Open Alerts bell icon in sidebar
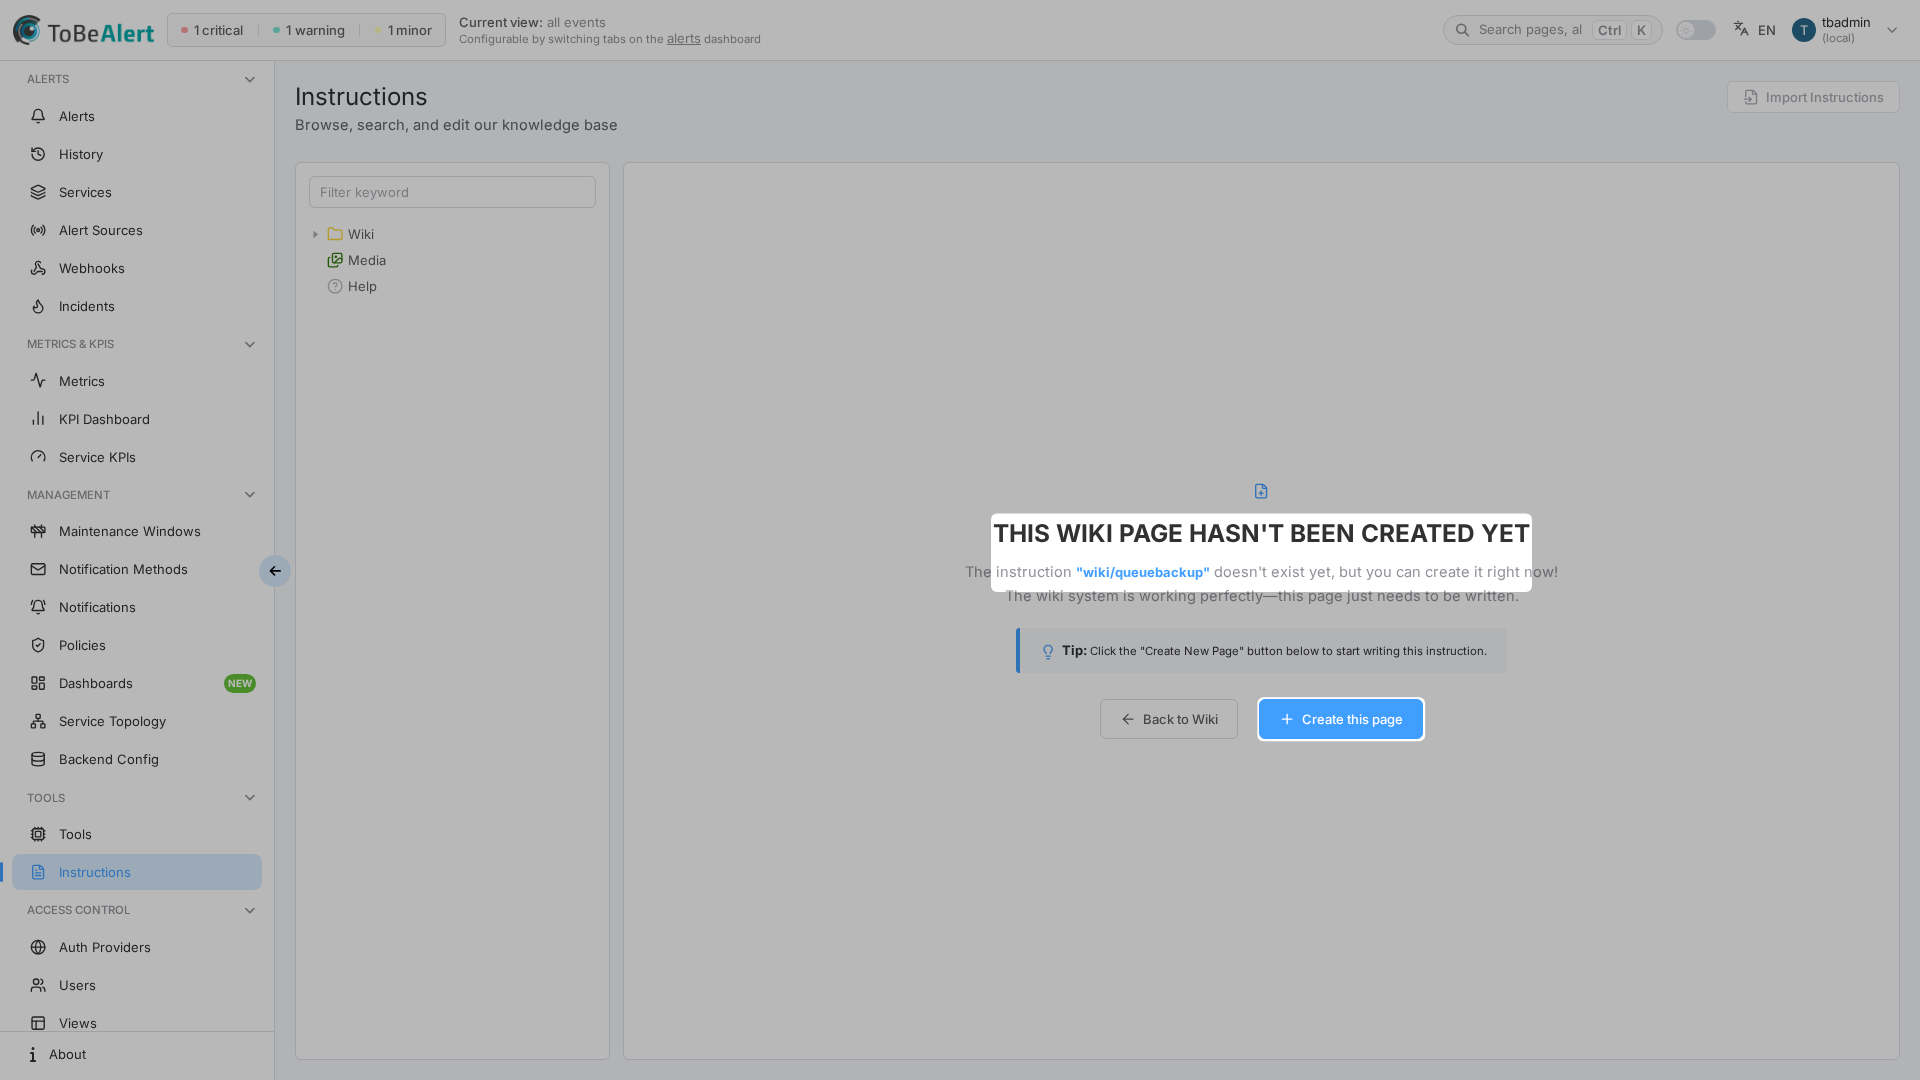Viewport: 1920px width, 1080px height. pyautogui.click(x=38, y=116)
